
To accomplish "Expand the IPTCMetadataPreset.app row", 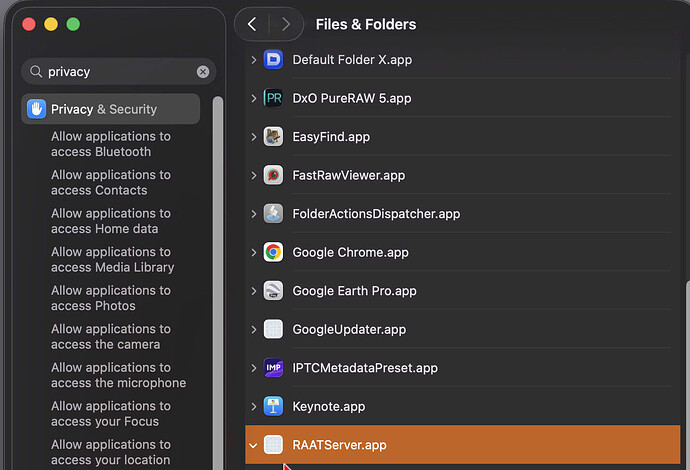I will pyautogui.click(x=254, y=368).
